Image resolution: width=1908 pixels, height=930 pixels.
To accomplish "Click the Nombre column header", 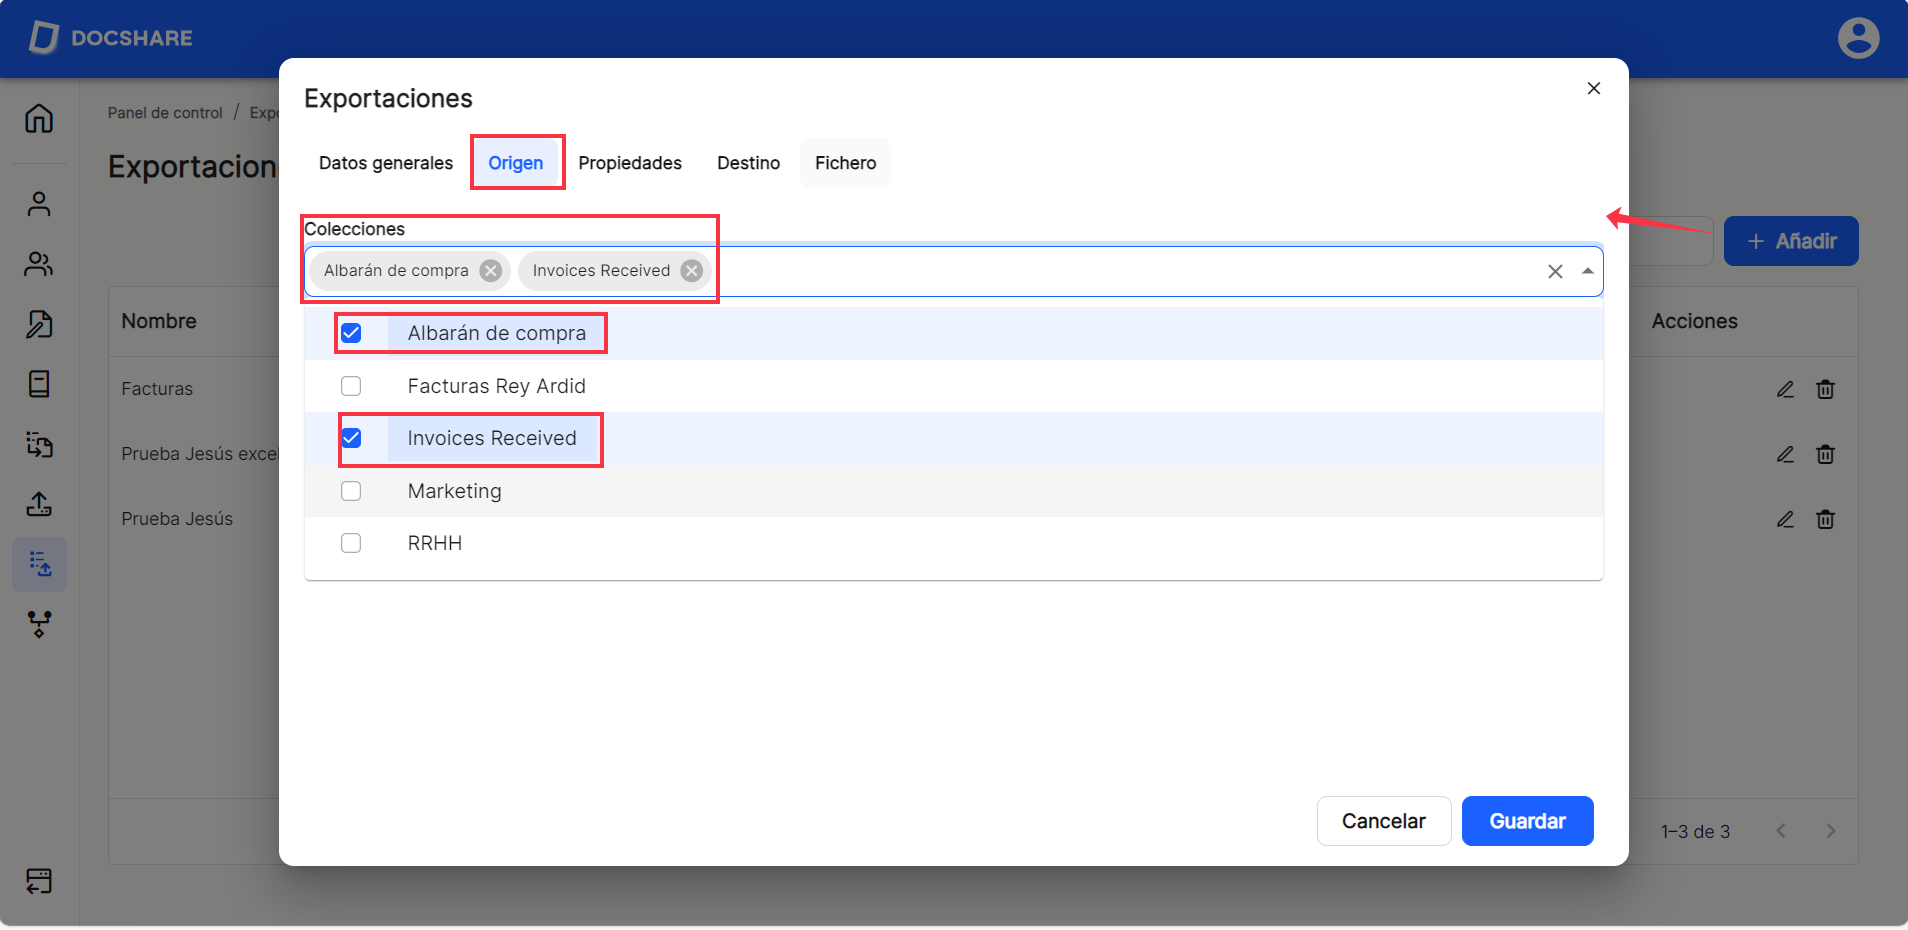I will point(159,321).
